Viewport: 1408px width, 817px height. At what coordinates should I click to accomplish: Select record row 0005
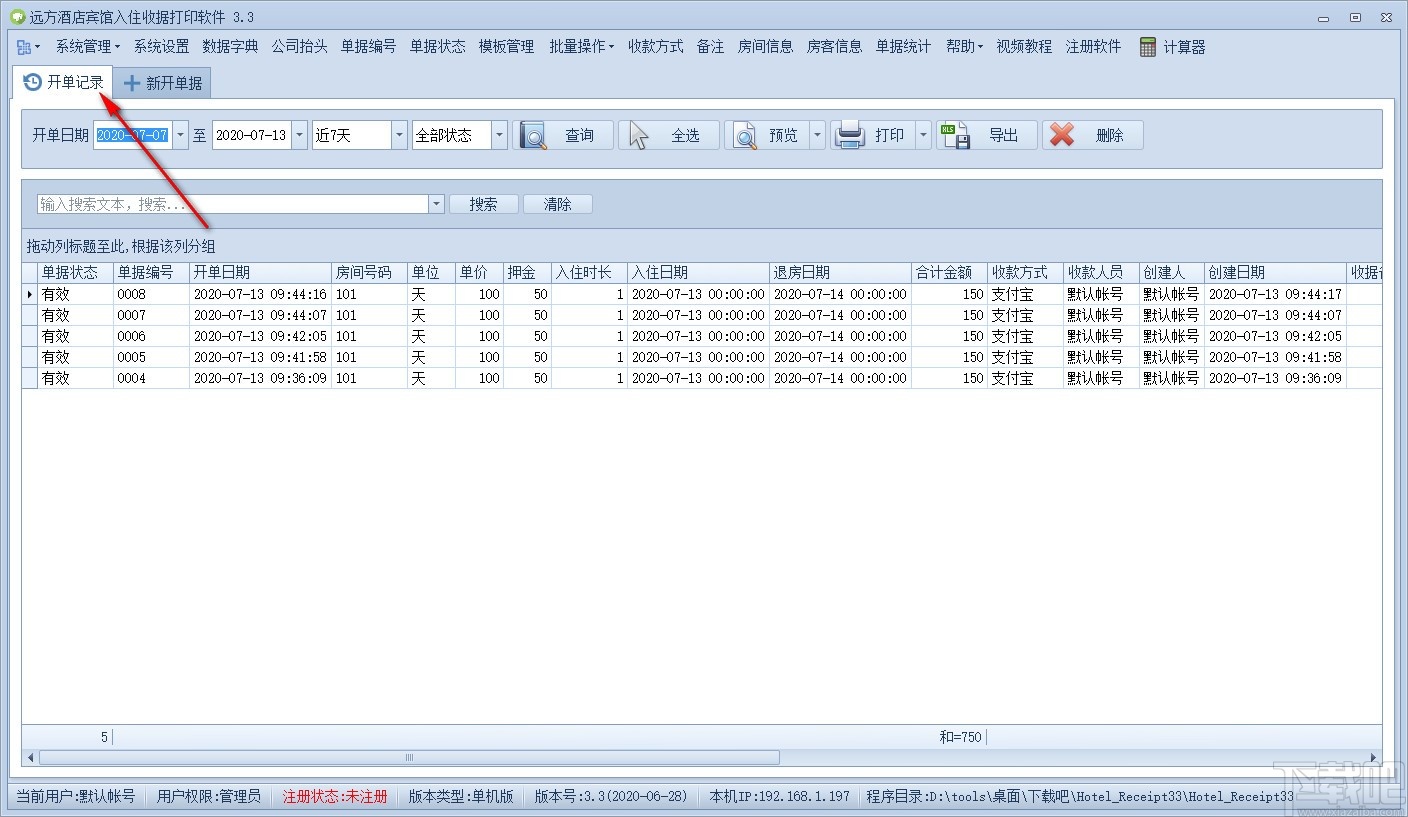(702, 357)
